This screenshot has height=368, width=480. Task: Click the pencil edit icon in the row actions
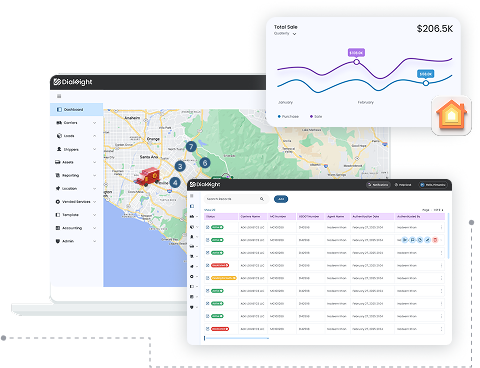click(427, 240)
